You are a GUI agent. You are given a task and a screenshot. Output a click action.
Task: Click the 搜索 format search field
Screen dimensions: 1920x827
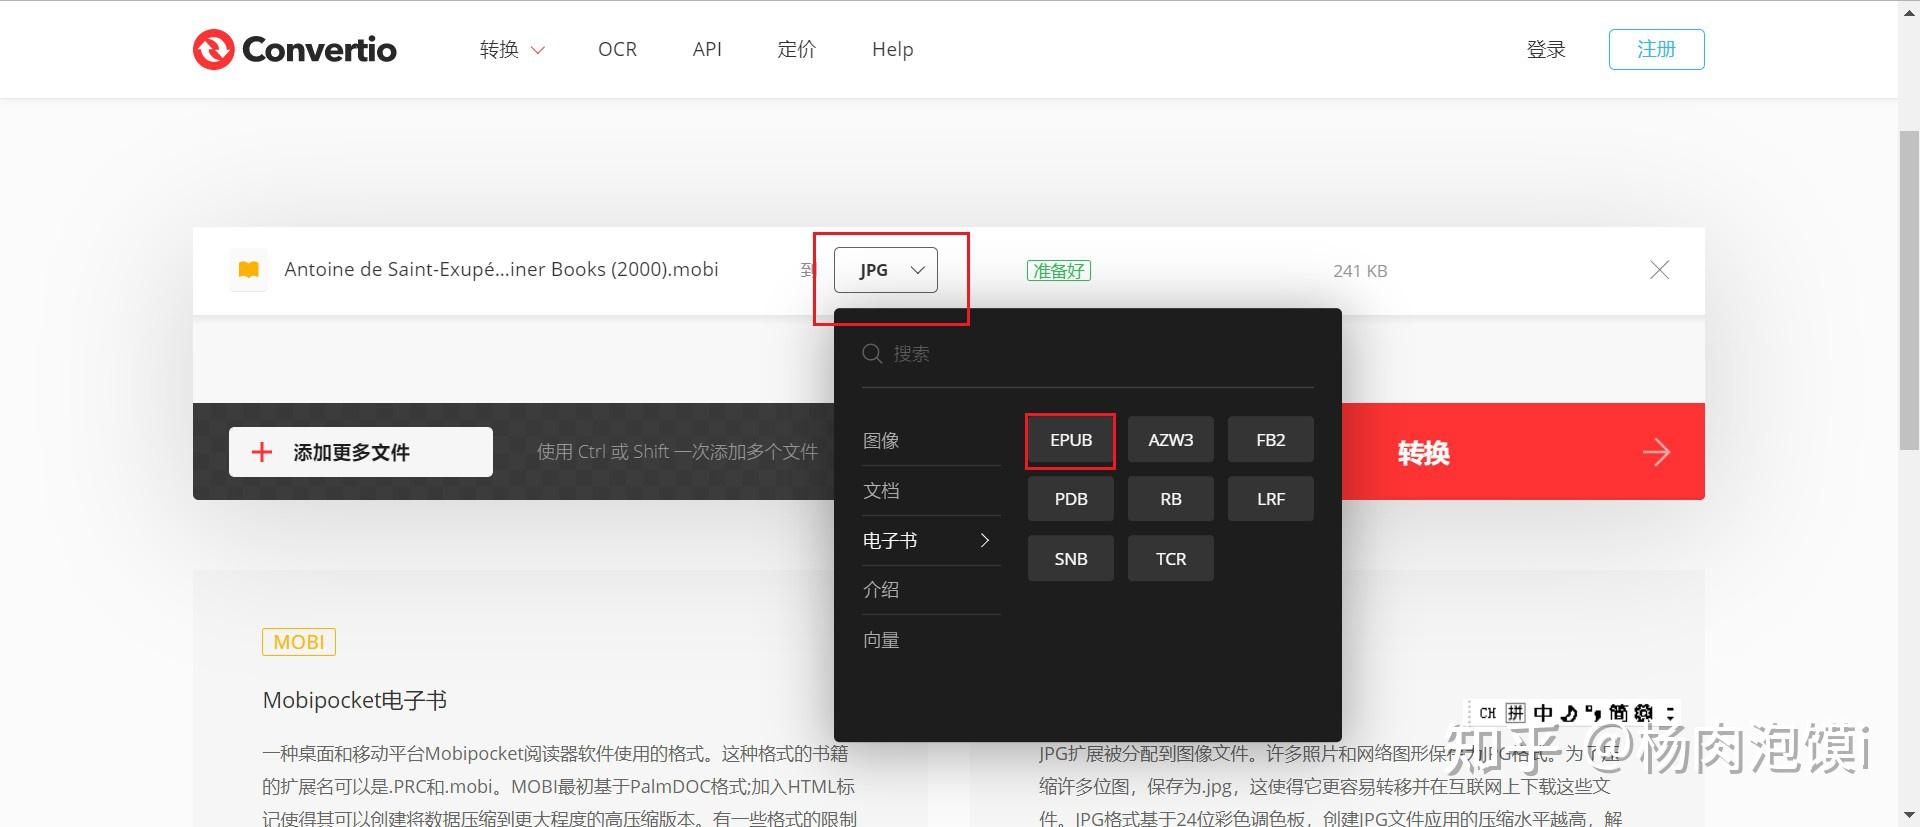pos(1087,354)
